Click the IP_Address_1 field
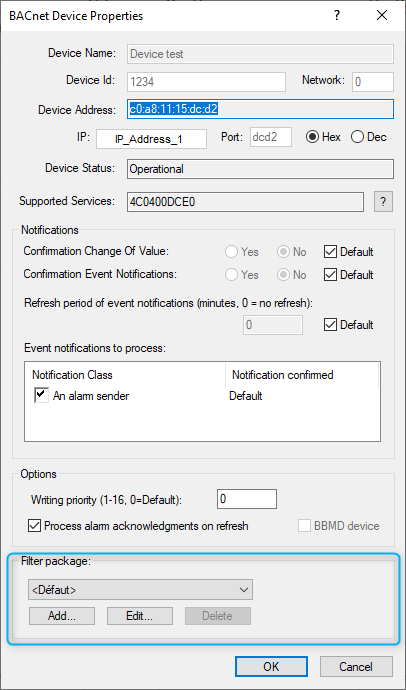The image size is (406, 690). [151, 139]
